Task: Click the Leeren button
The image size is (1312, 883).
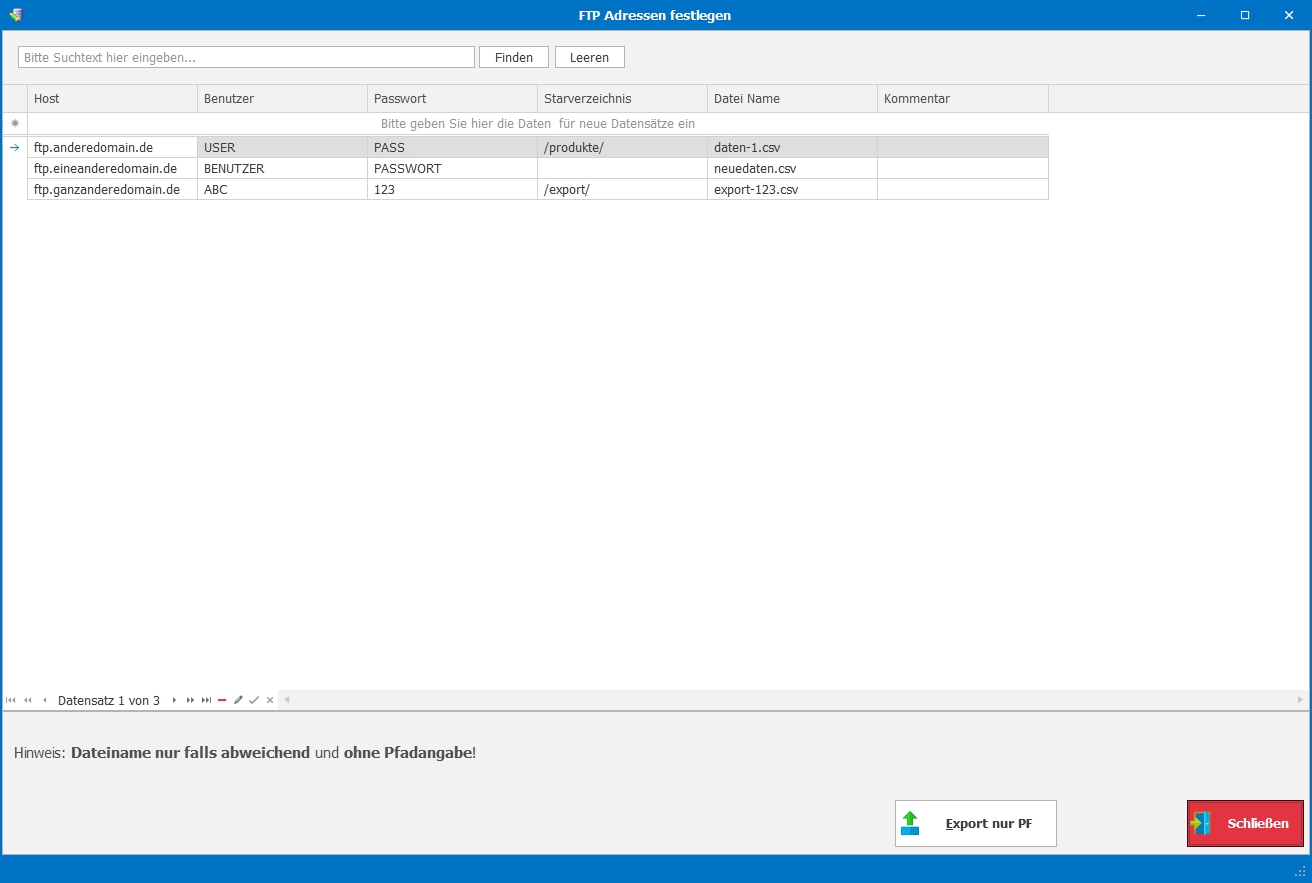Action: [590, 57]
